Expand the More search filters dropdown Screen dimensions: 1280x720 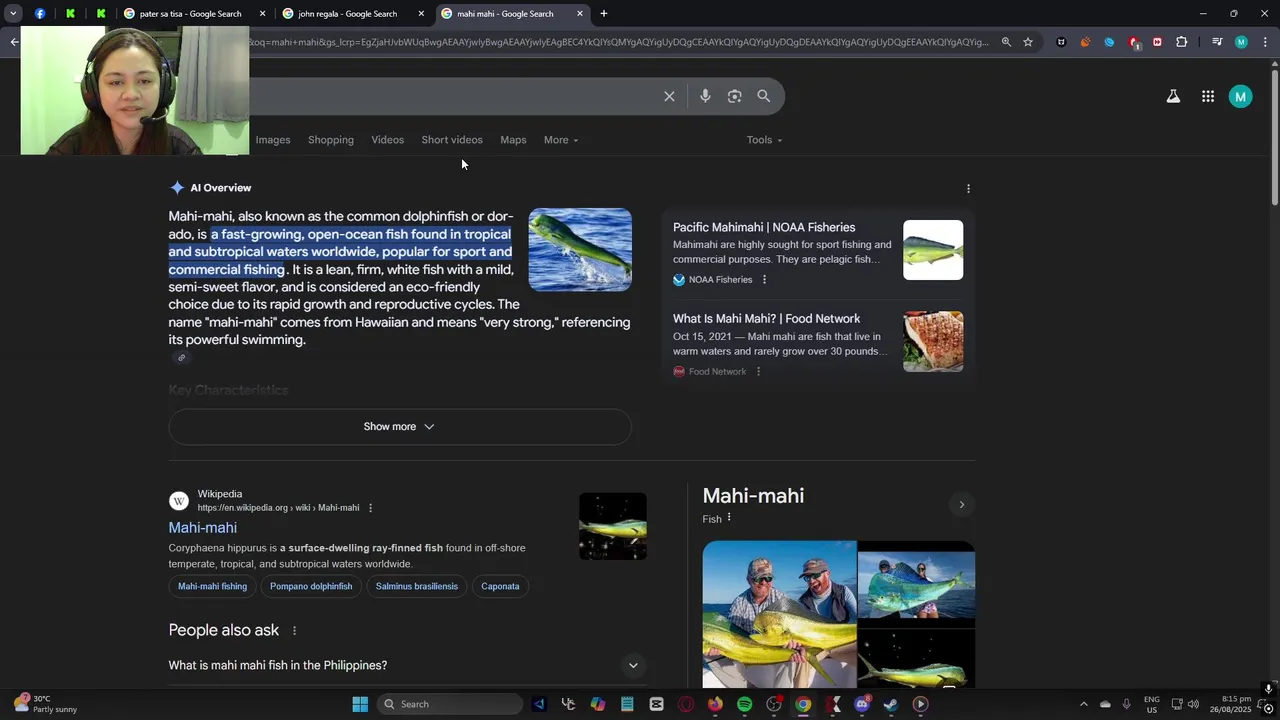click(x=561, y=140)
